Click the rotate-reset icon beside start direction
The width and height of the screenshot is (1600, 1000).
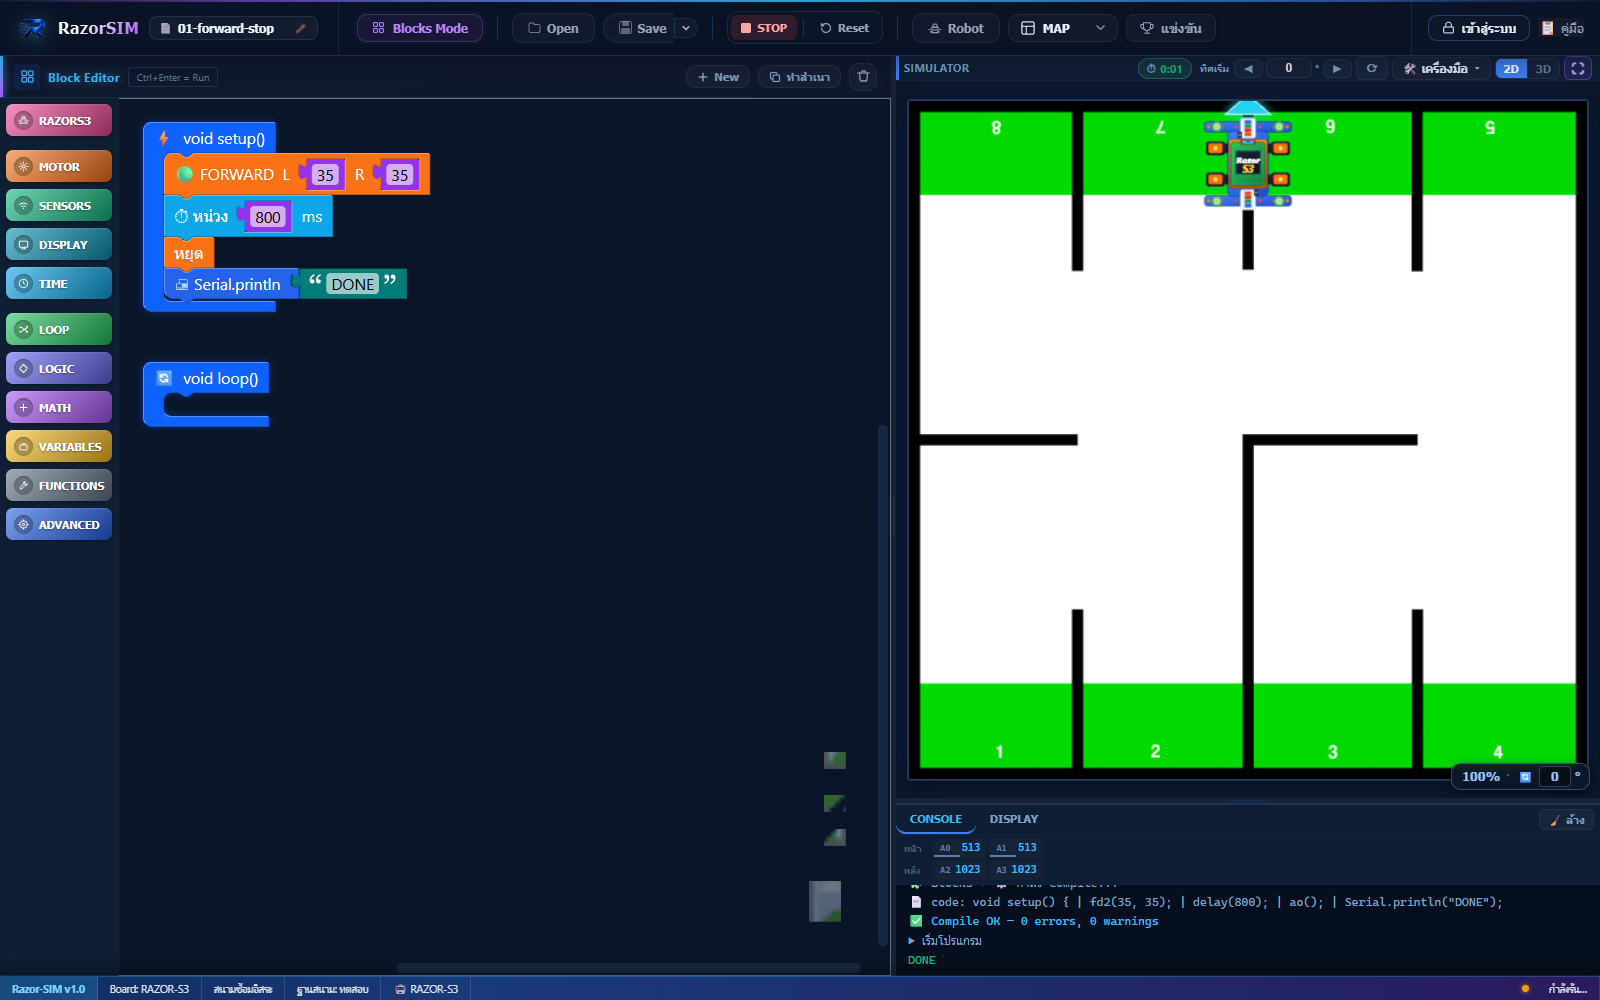pyautogui.click(x=1372, y=68)
